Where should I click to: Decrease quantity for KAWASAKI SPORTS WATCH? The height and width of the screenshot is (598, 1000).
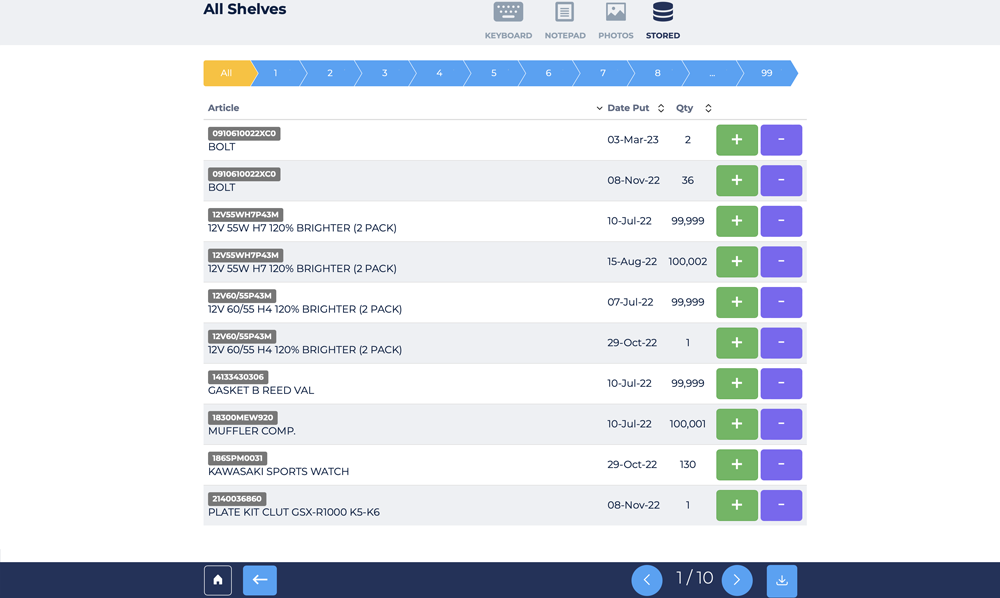[x=781, y=465]
